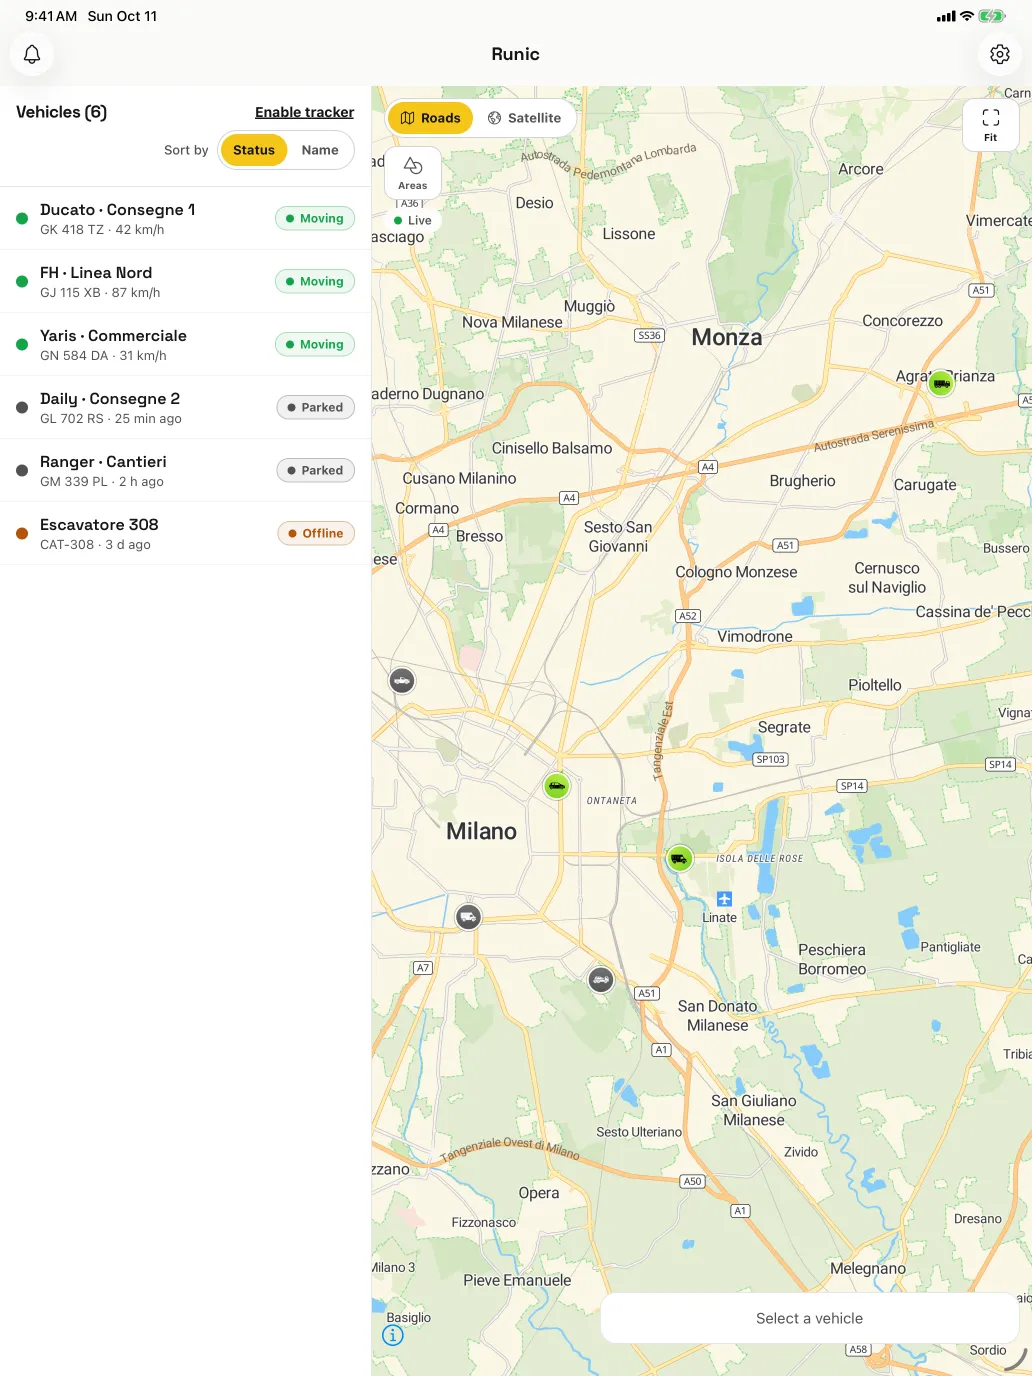The image size is (1032, 1376).
Task: Select Daily · Consegne 2 vehicle row
Action: point(185,407)
